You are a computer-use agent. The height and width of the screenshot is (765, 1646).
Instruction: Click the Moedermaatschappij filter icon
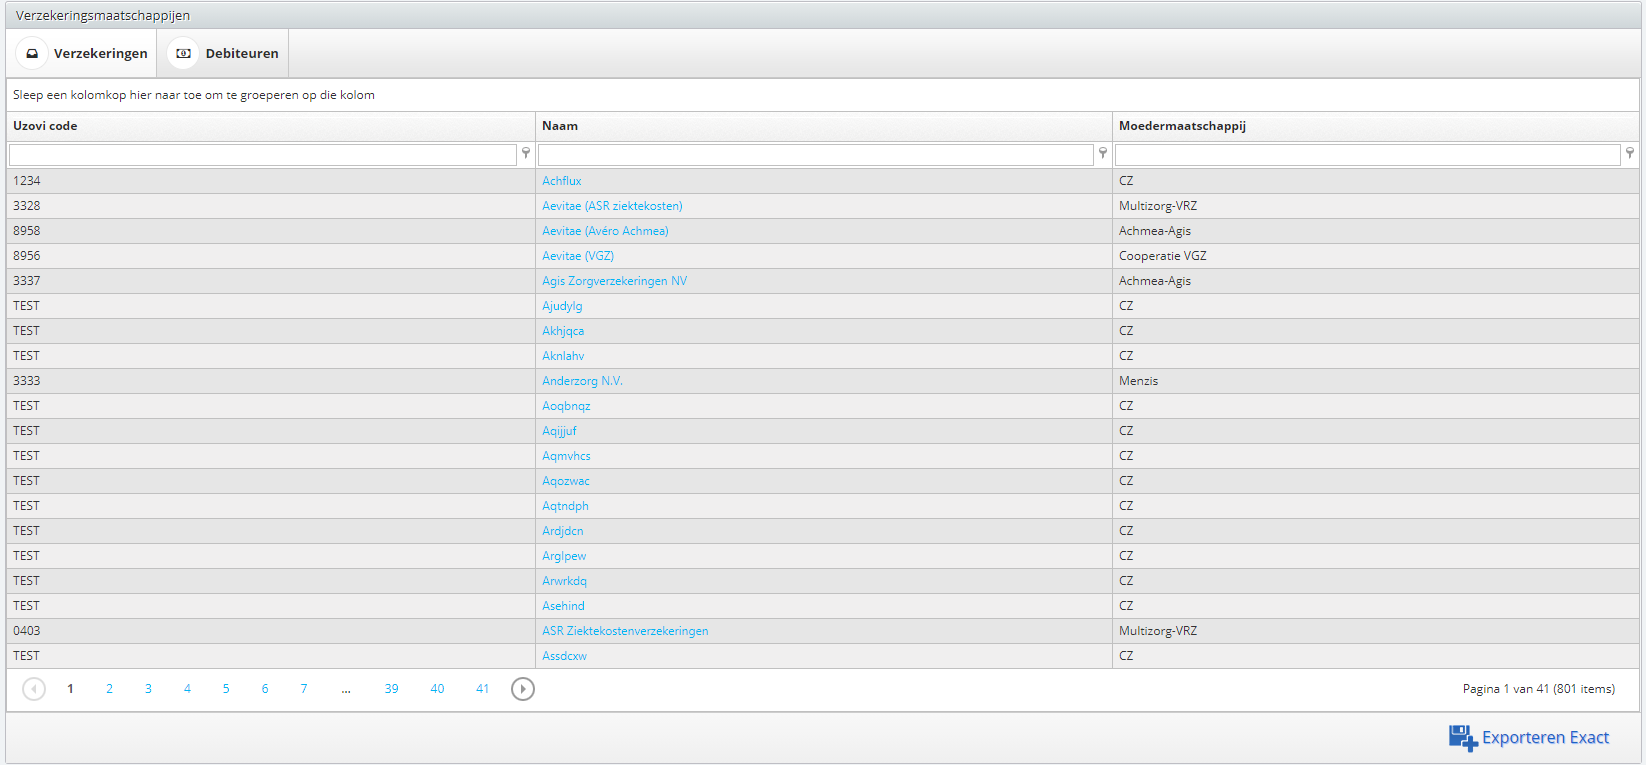click(x=1630, y=153)
